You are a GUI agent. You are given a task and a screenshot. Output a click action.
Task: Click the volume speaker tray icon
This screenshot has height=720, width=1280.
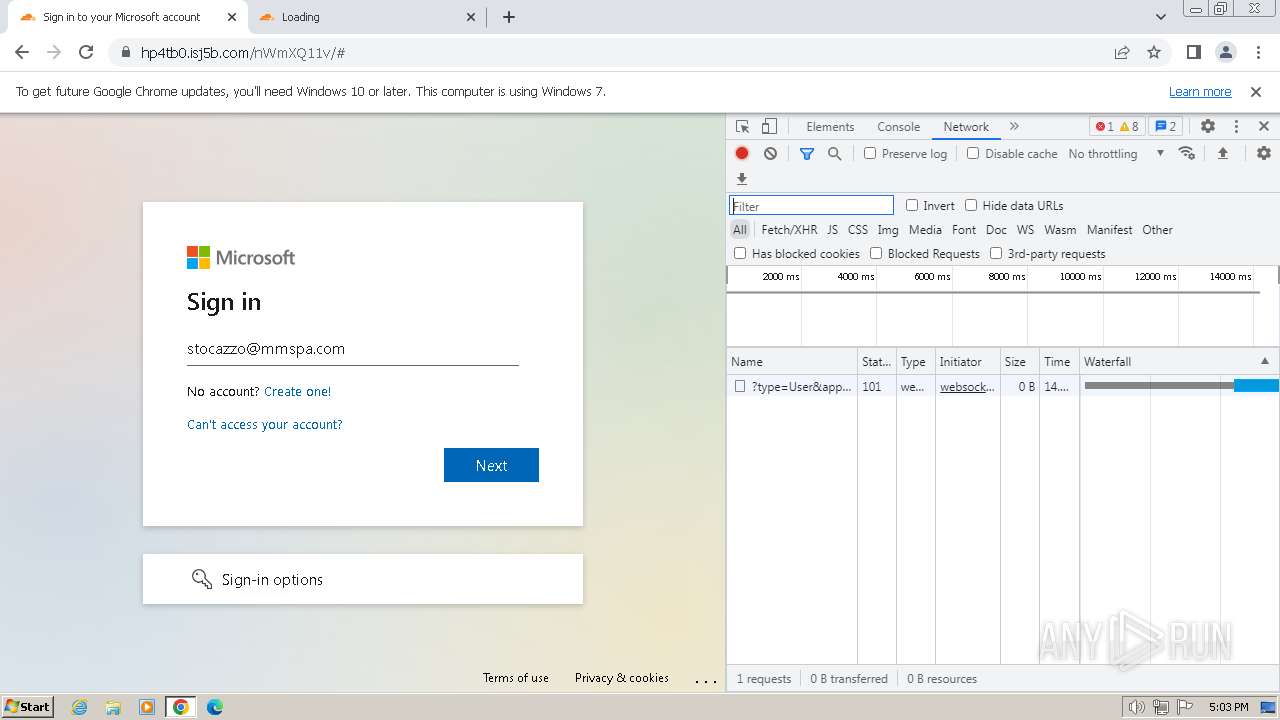pos(1136,707)
